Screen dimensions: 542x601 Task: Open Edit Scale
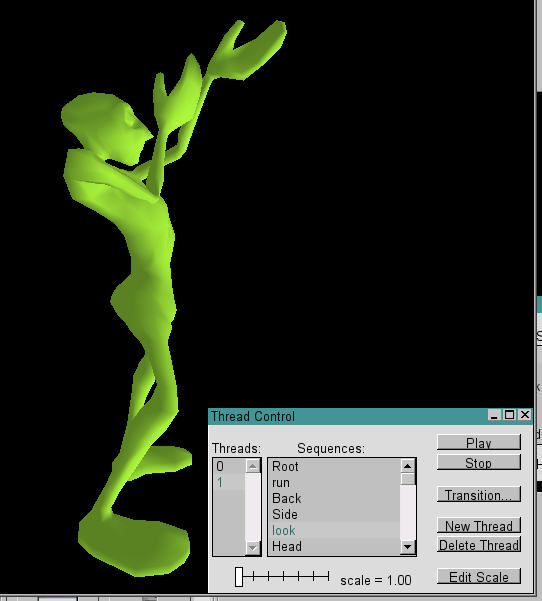479,576
